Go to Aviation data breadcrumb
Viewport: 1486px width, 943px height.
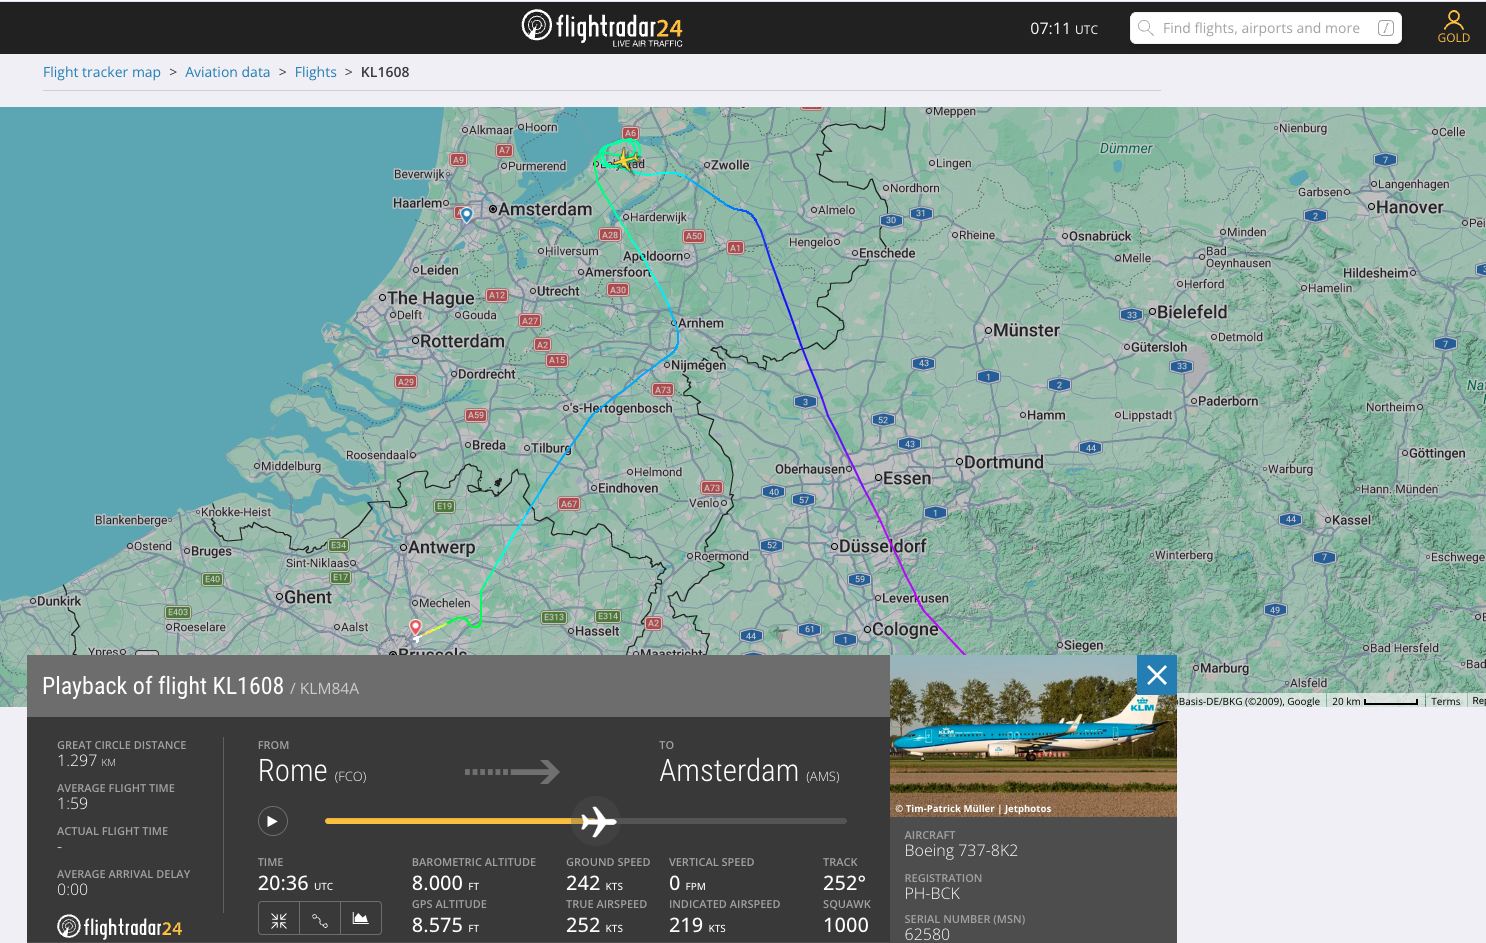[x=228, y=72]
